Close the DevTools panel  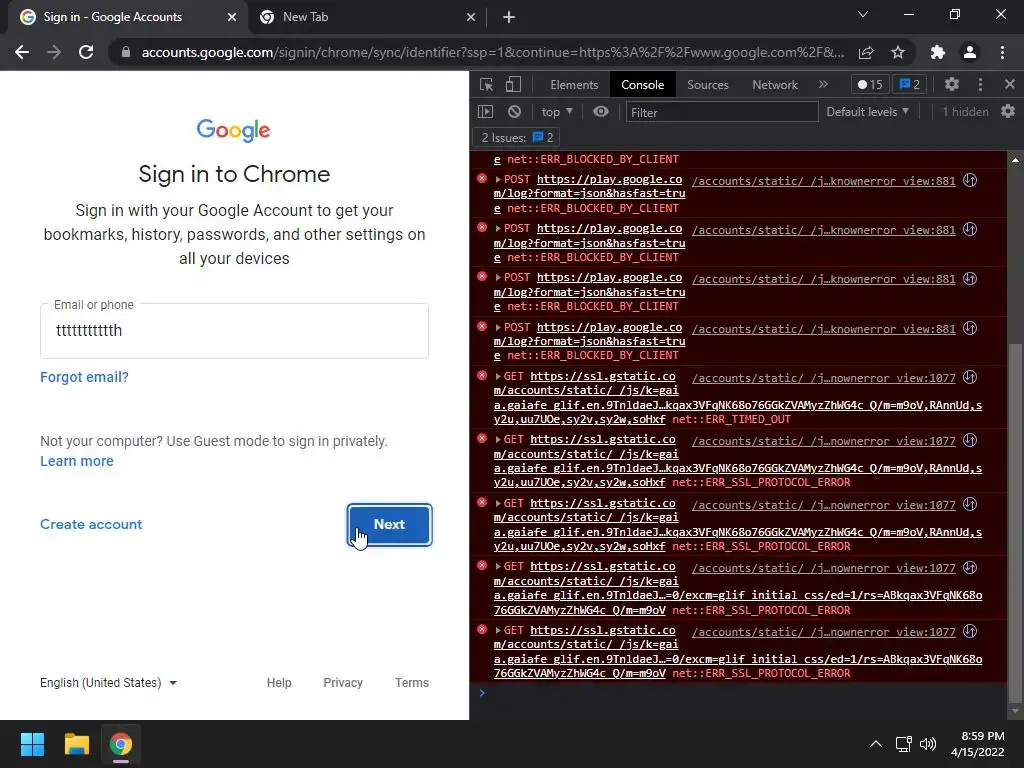pos(1010,84)
